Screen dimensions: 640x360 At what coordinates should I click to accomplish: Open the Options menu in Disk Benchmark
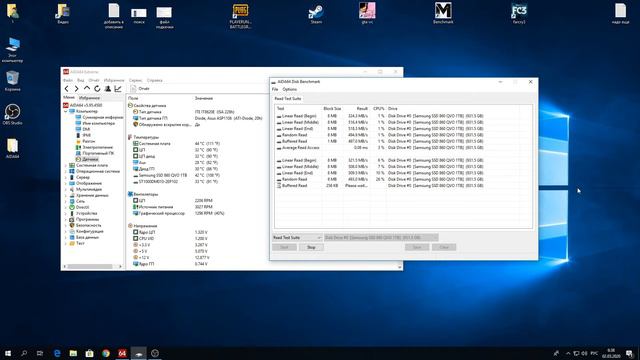(290, 89)
